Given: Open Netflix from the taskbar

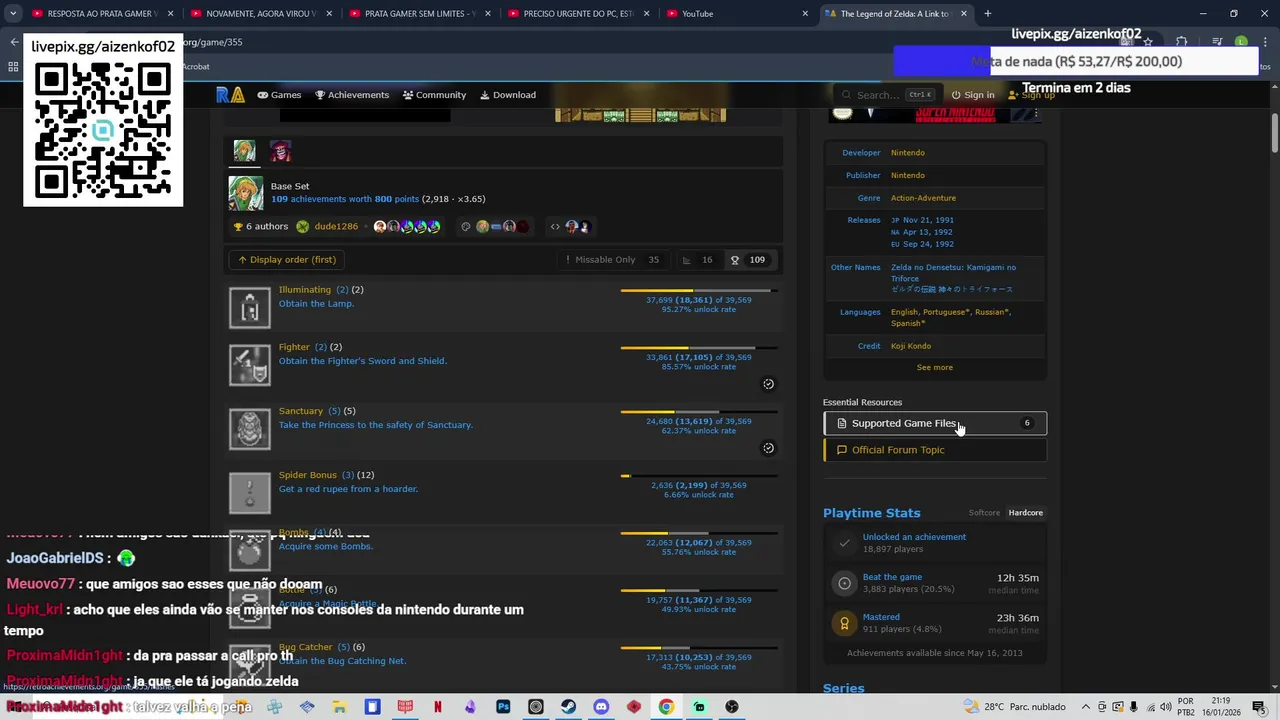Looking at the screenshot, I should tap(438, 707).
